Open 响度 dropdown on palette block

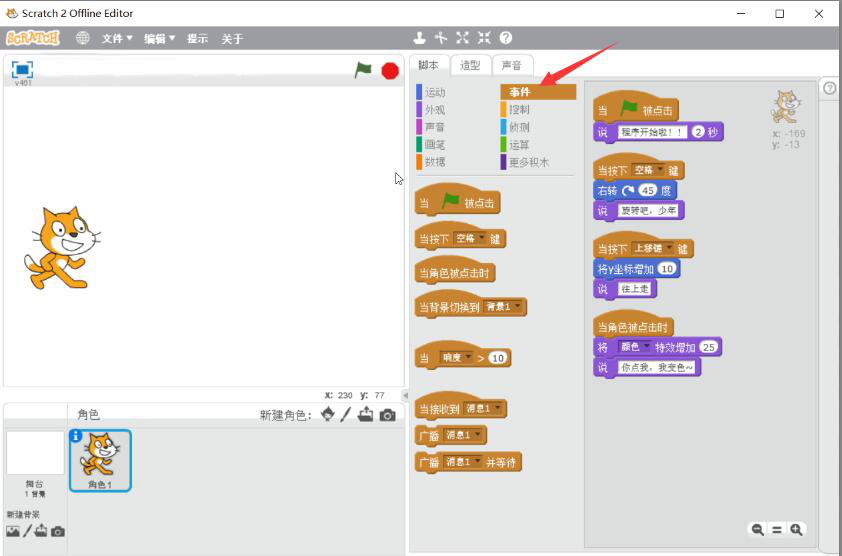coord(456,358)
